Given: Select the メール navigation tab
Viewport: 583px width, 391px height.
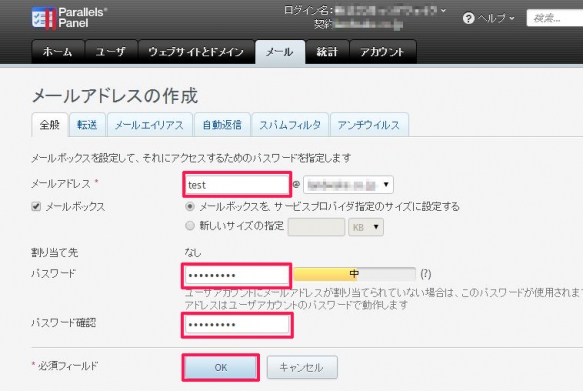Looking at the screenshot, I should point(280,52).
